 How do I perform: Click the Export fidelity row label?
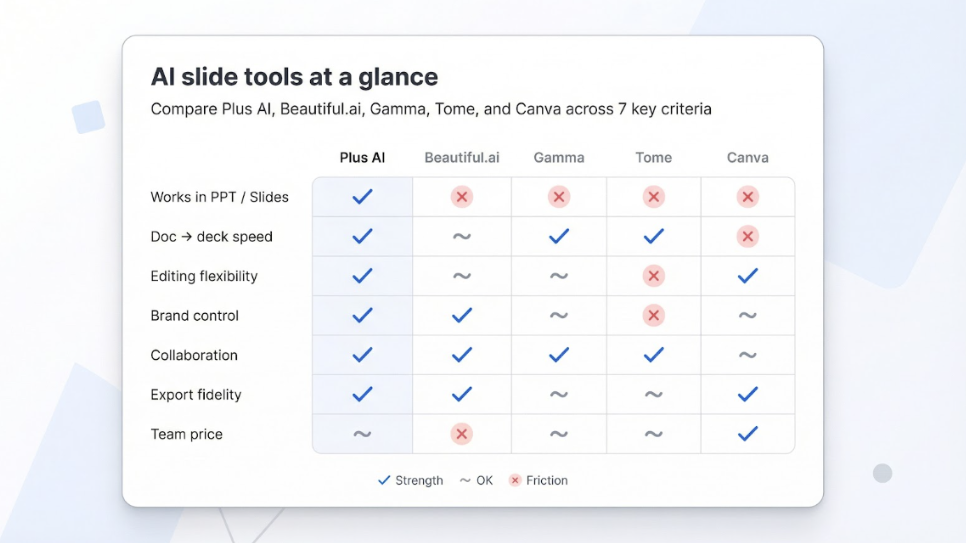coord(196,395)
